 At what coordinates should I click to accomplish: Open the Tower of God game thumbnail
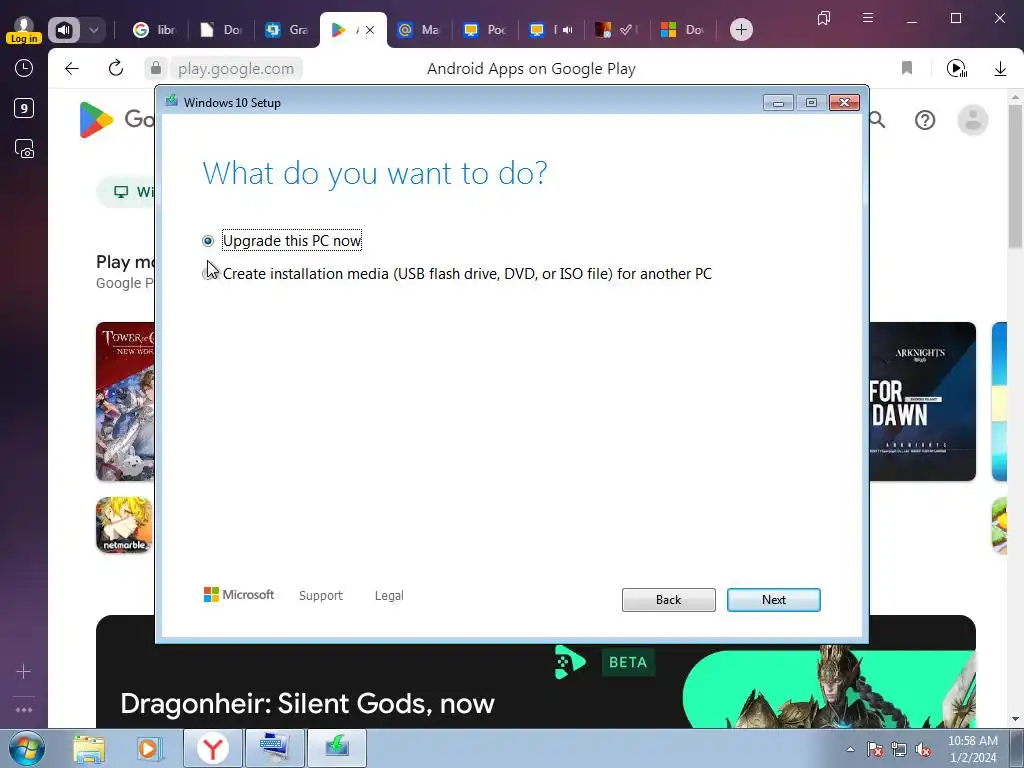tap(125, 402)
